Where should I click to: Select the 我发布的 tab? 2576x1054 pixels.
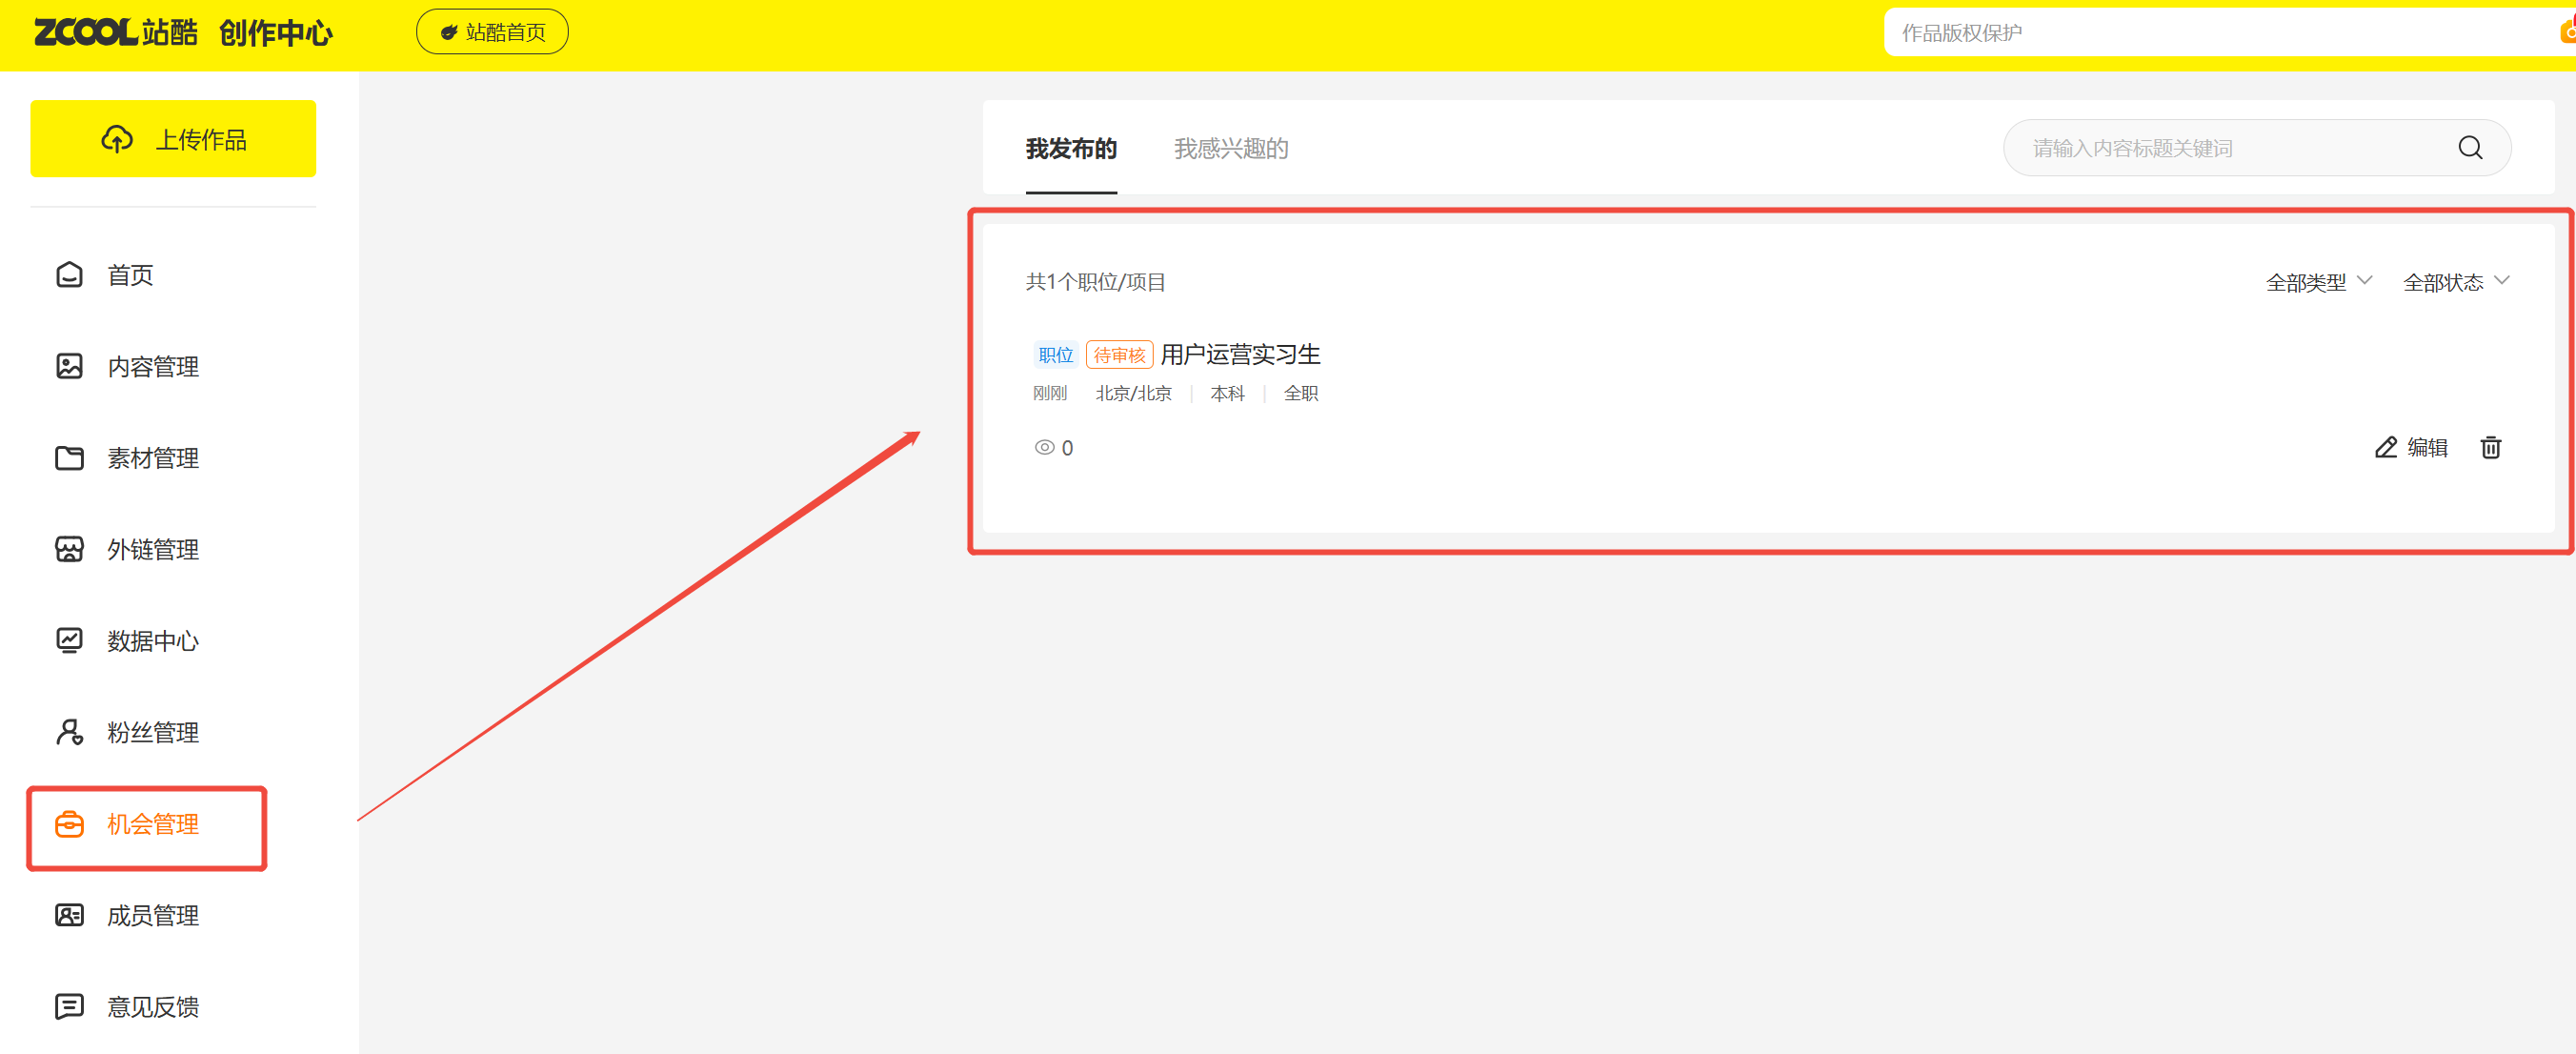pyautogui.click(x=1070, y=149)
